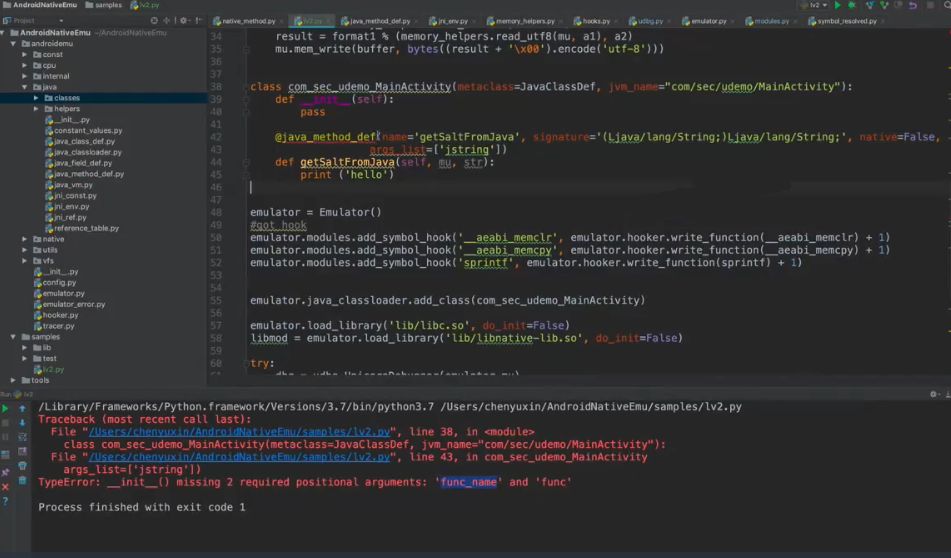Collapse the java folder in project tree

click(25, 87)
